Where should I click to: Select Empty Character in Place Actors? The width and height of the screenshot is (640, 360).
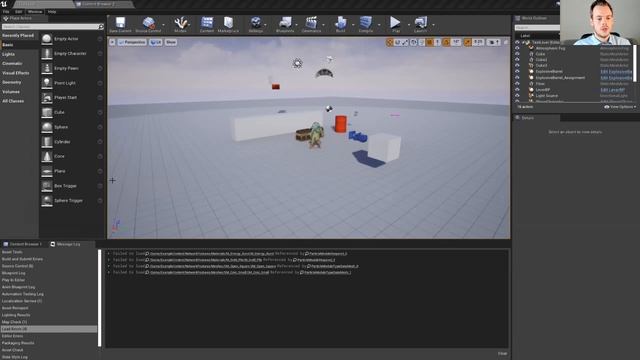coord(72,53)
